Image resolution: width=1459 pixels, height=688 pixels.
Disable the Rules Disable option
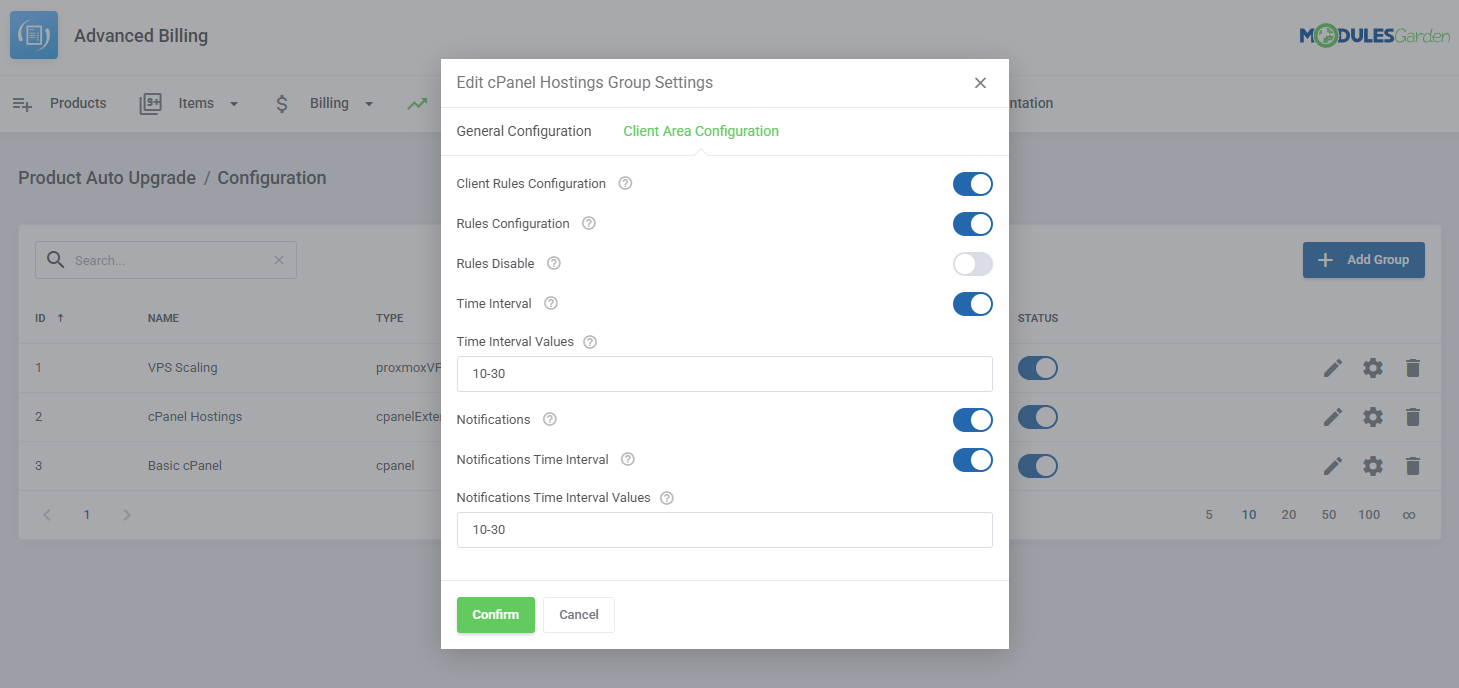point(972,263)
